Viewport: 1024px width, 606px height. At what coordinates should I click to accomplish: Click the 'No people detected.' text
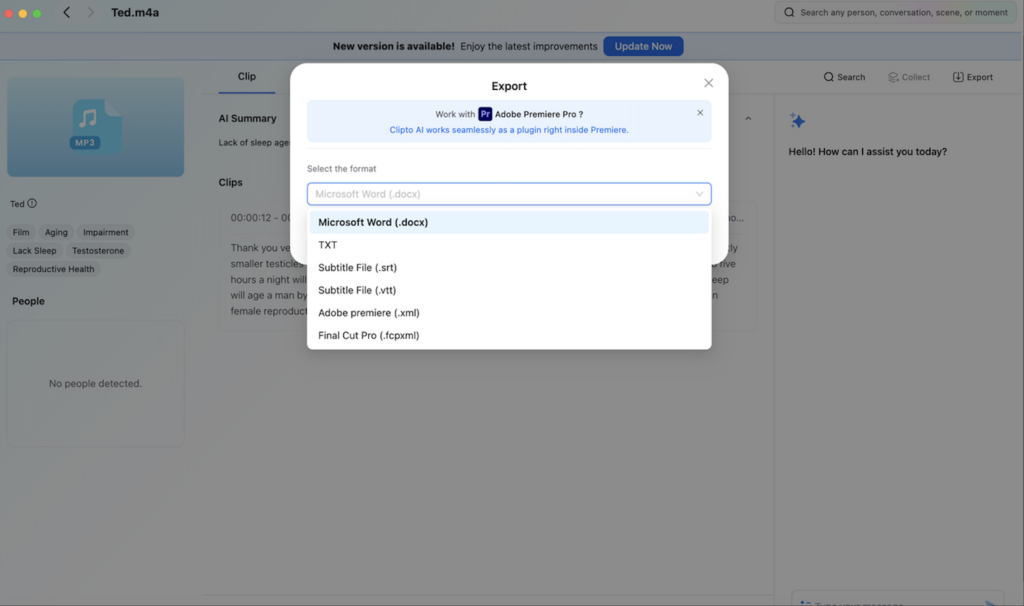(95, 383)
